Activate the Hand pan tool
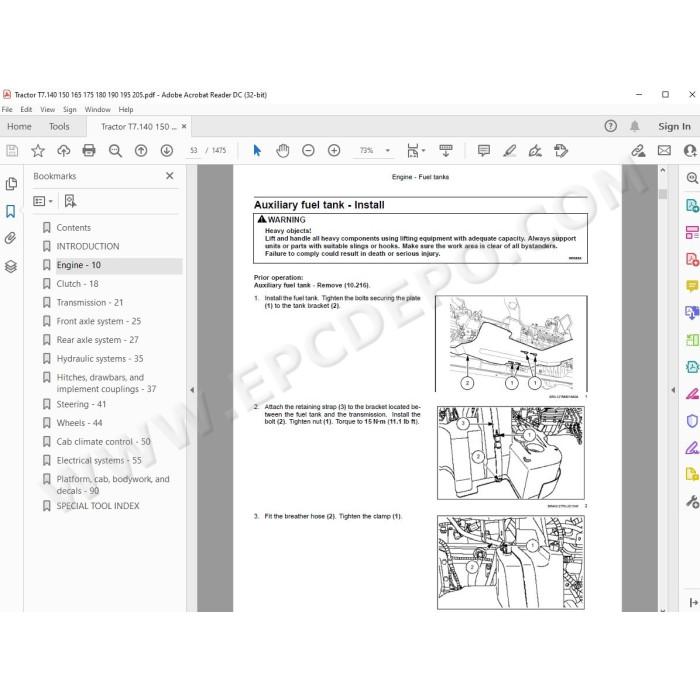Viewport: 700px width, 700px height. click(283, 151)
